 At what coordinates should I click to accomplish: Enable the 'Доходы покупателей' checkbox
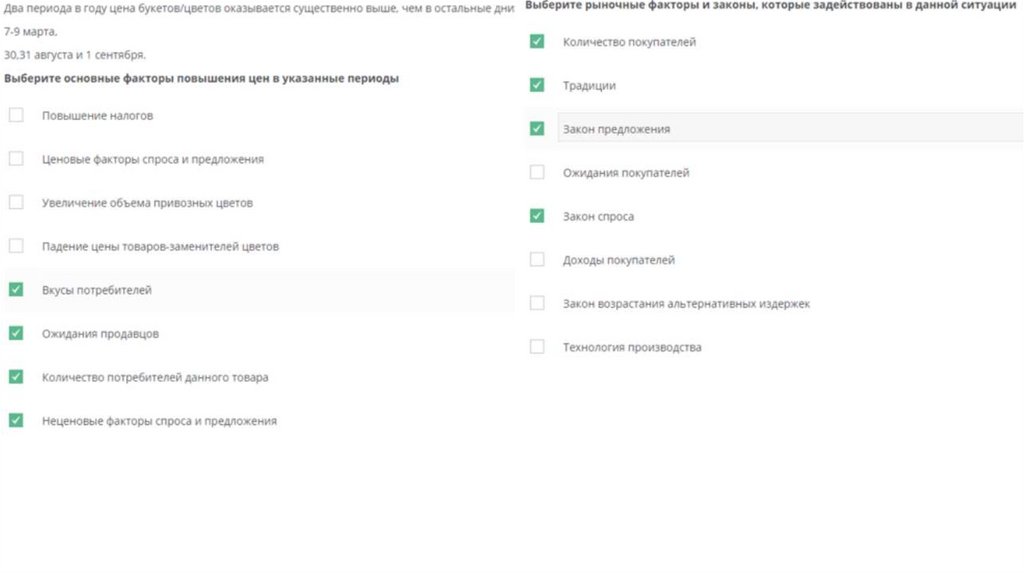(x=537, y=260)
